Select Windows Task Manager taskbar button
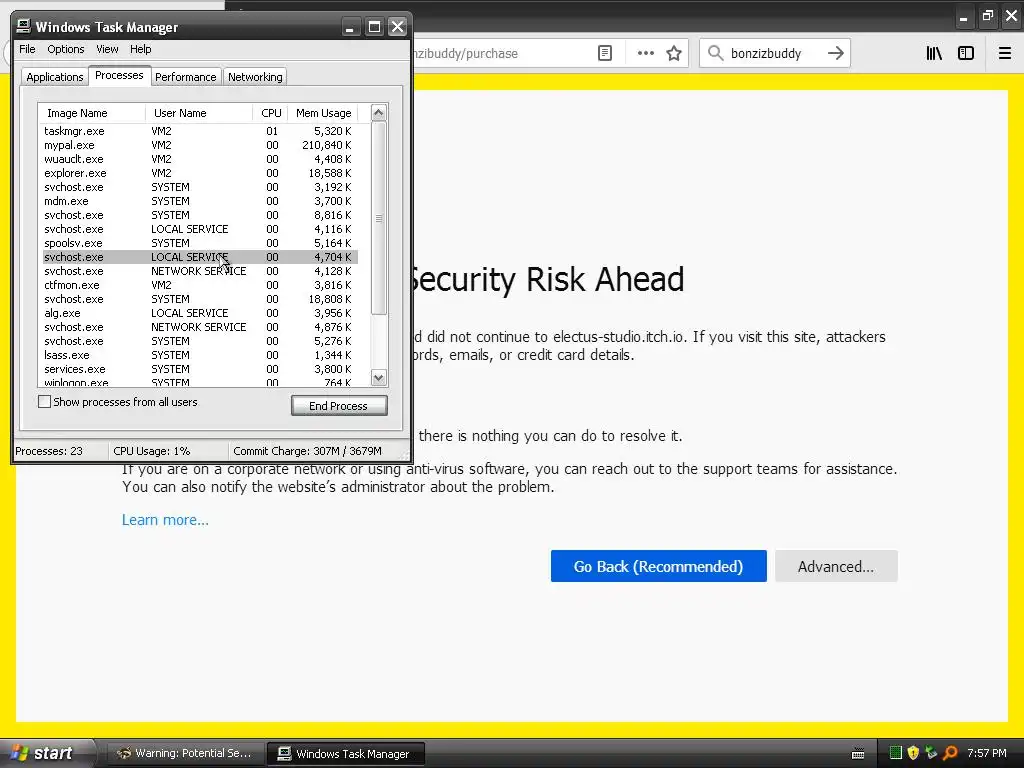This screenshot has height=768, width=1024. point(345,753)
